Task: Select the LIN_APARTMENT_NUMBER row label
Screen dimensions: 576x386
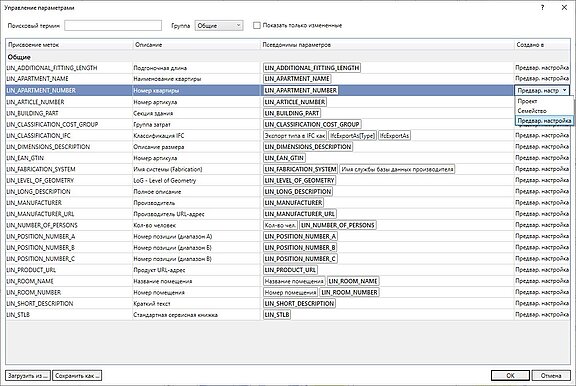Action: 41,90
